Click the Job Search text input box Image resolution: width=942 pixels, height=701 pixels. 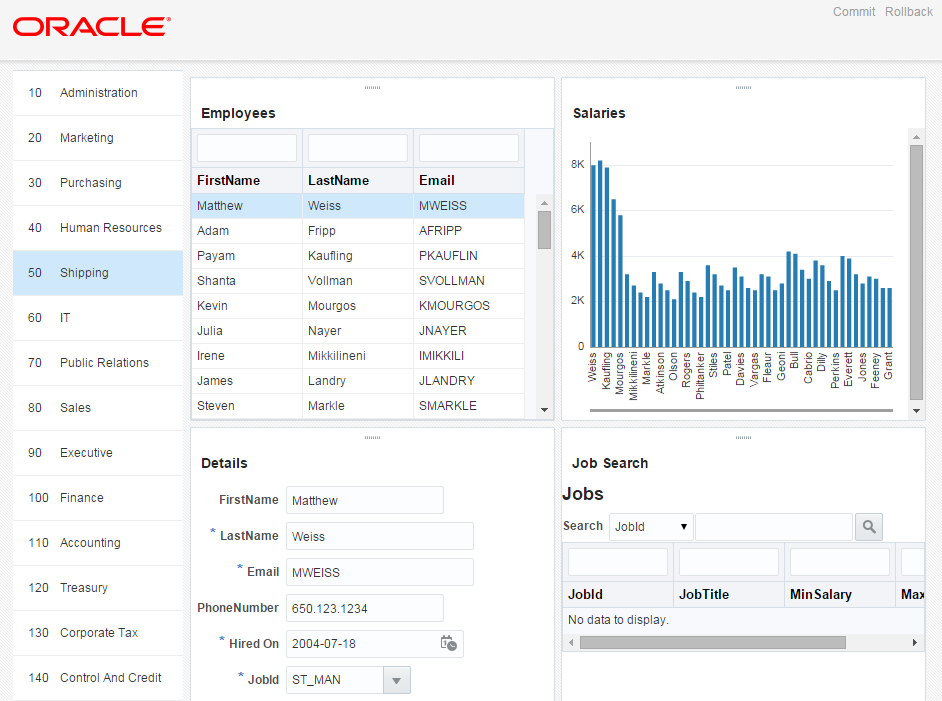pos(774,527)
